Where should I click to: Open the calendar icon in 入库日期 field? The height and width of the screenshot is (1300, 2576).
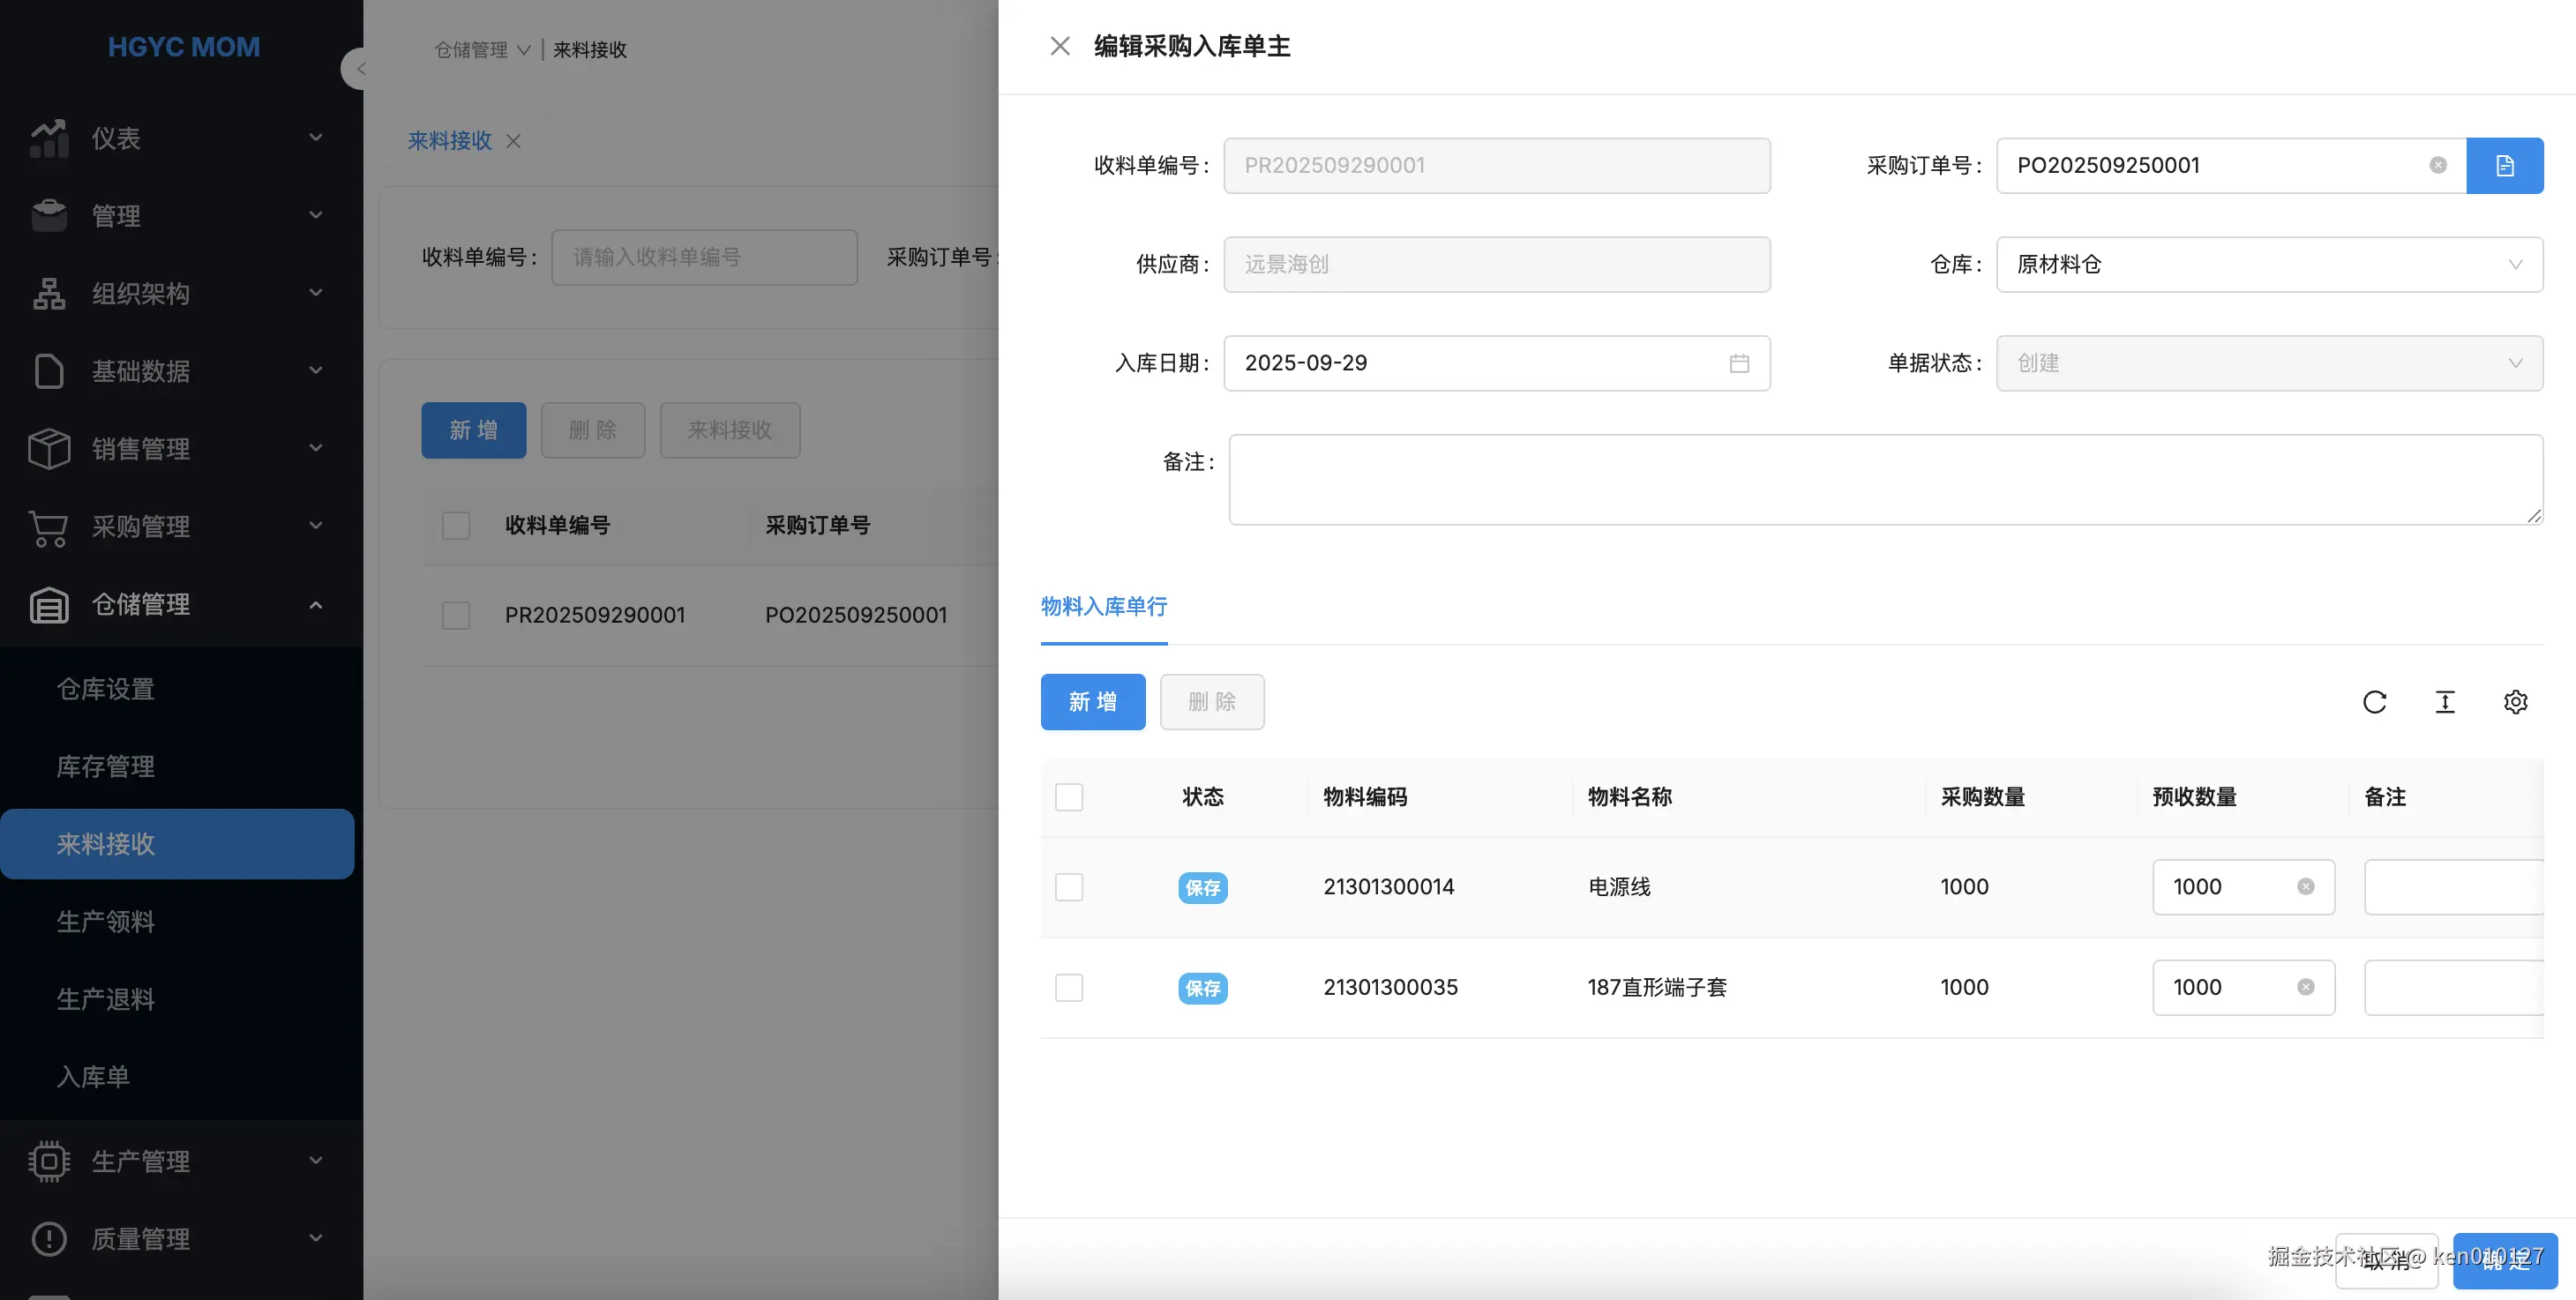[x=1739, y=363]
